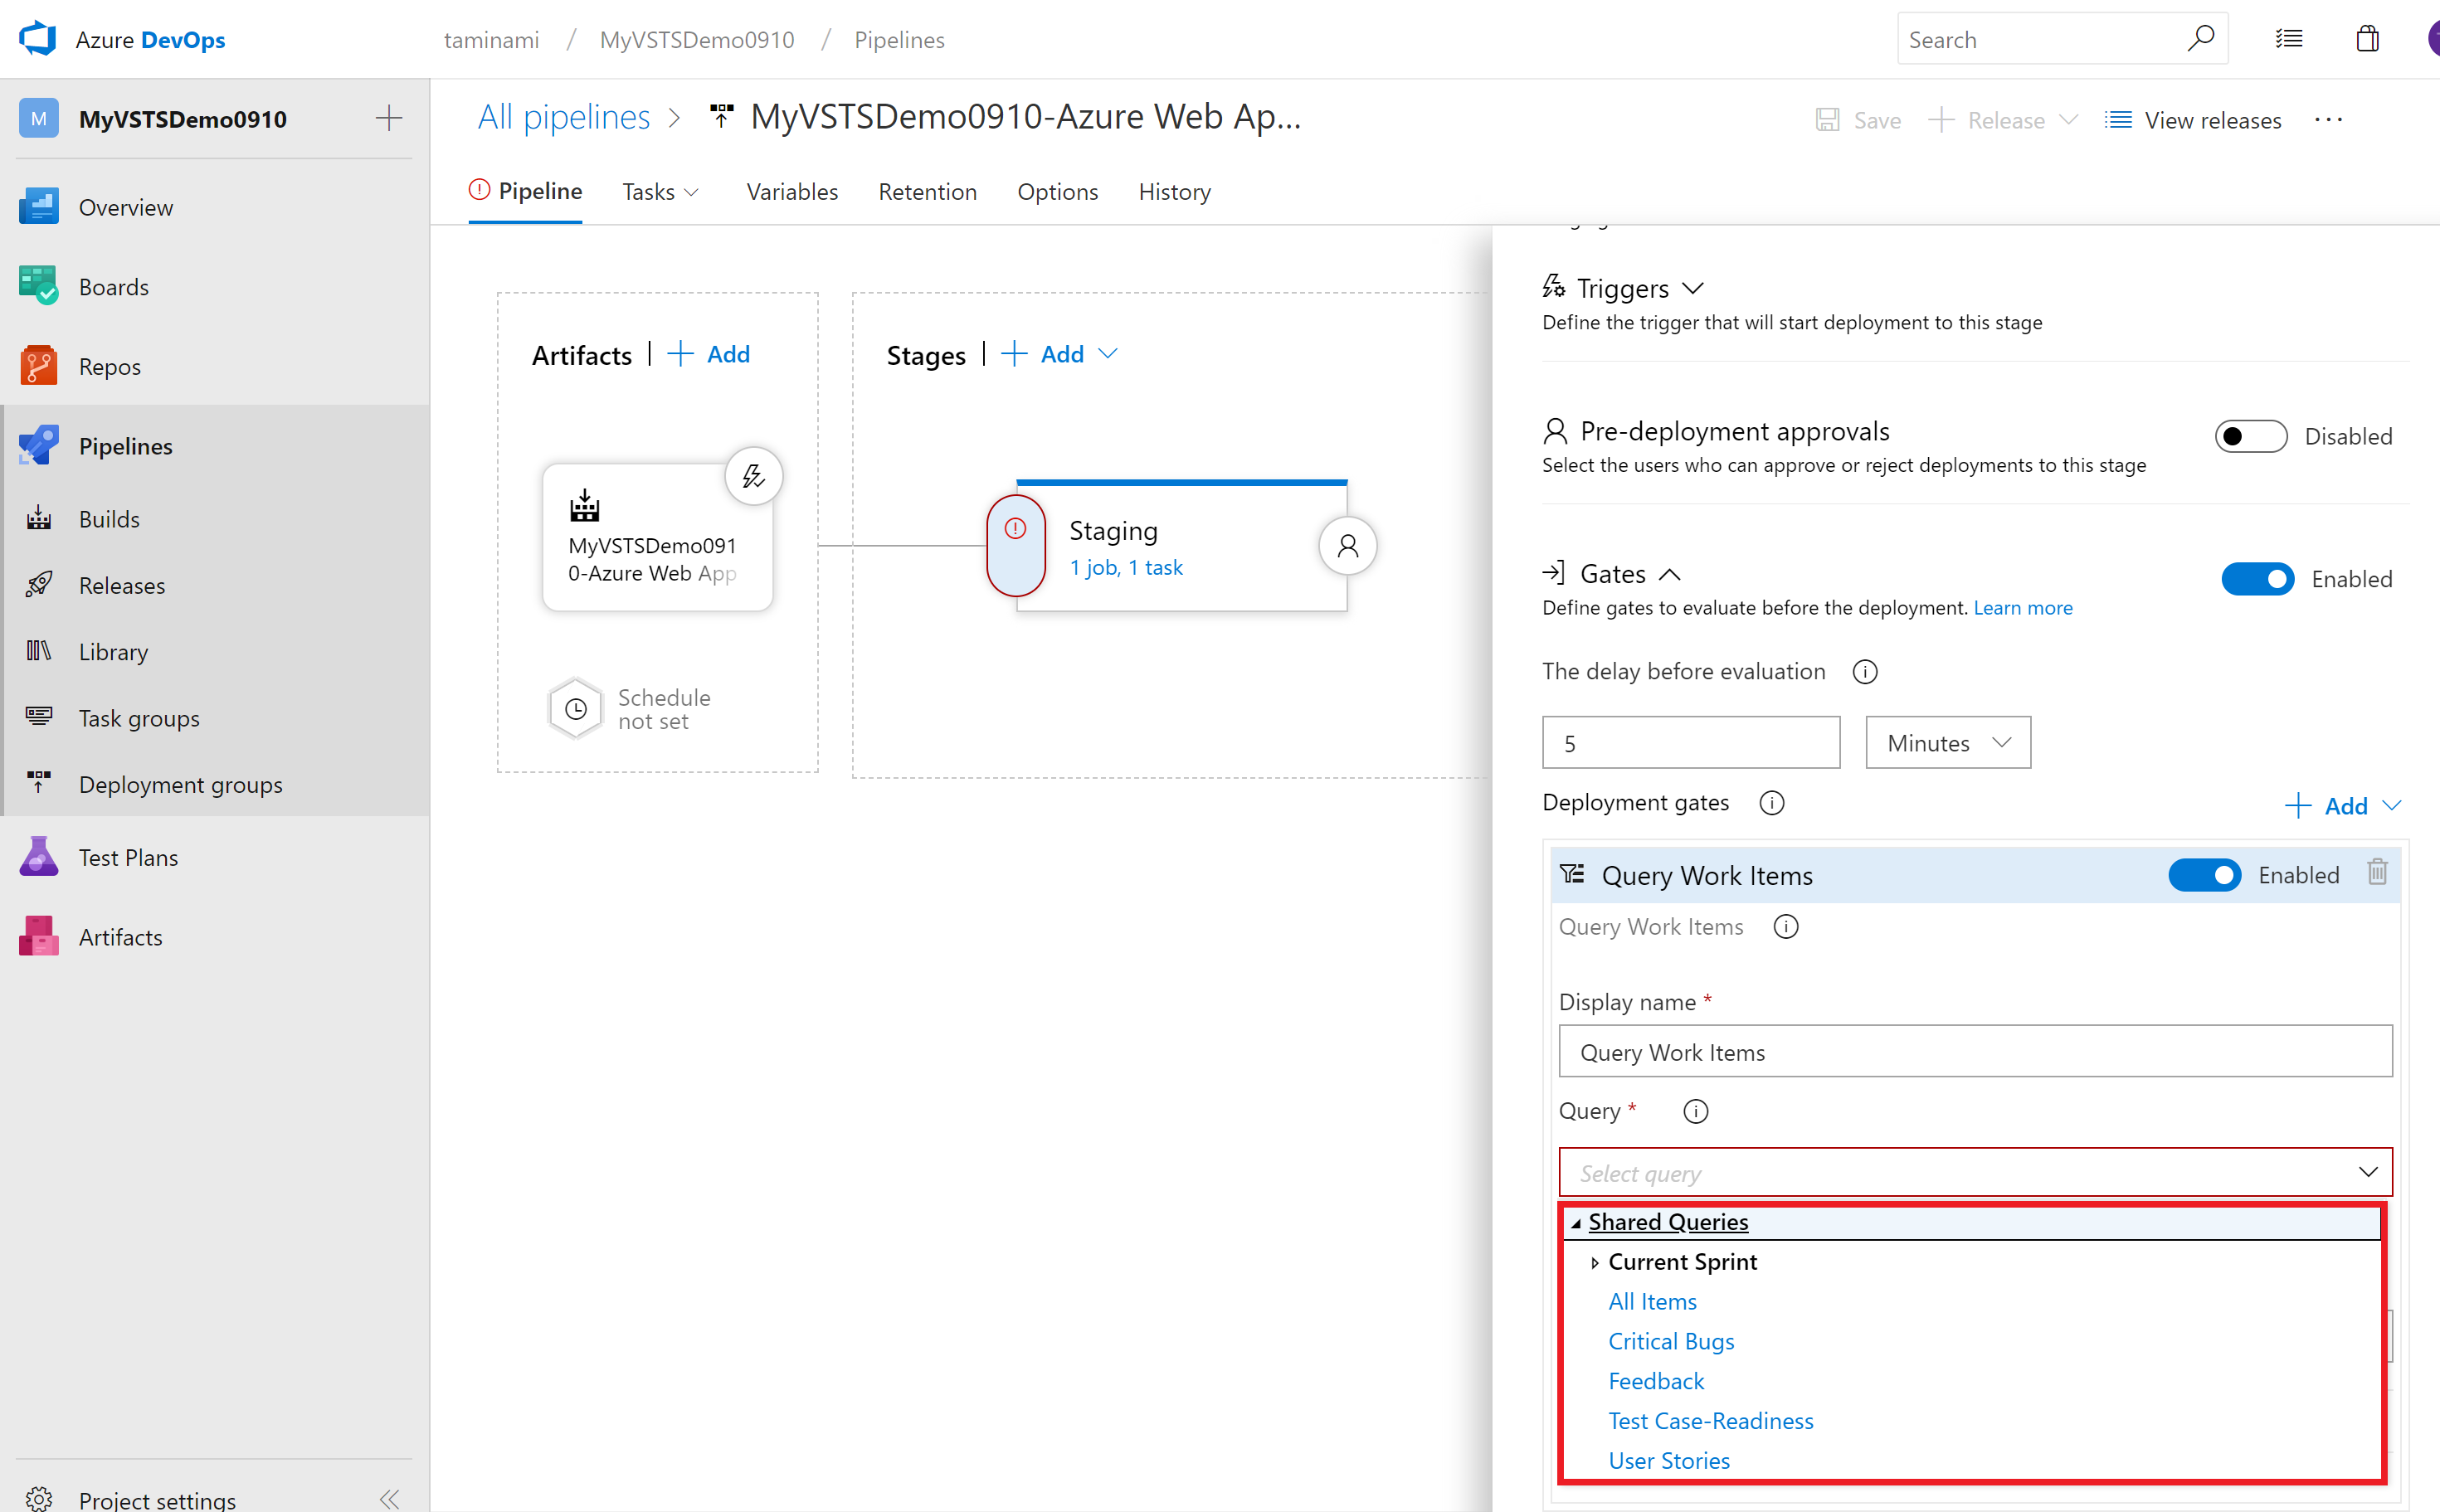Open the pre-deployment conditions icon on the Staging stage
The height and width of the screenshot is (1512, 2440).
[1015, 545]
